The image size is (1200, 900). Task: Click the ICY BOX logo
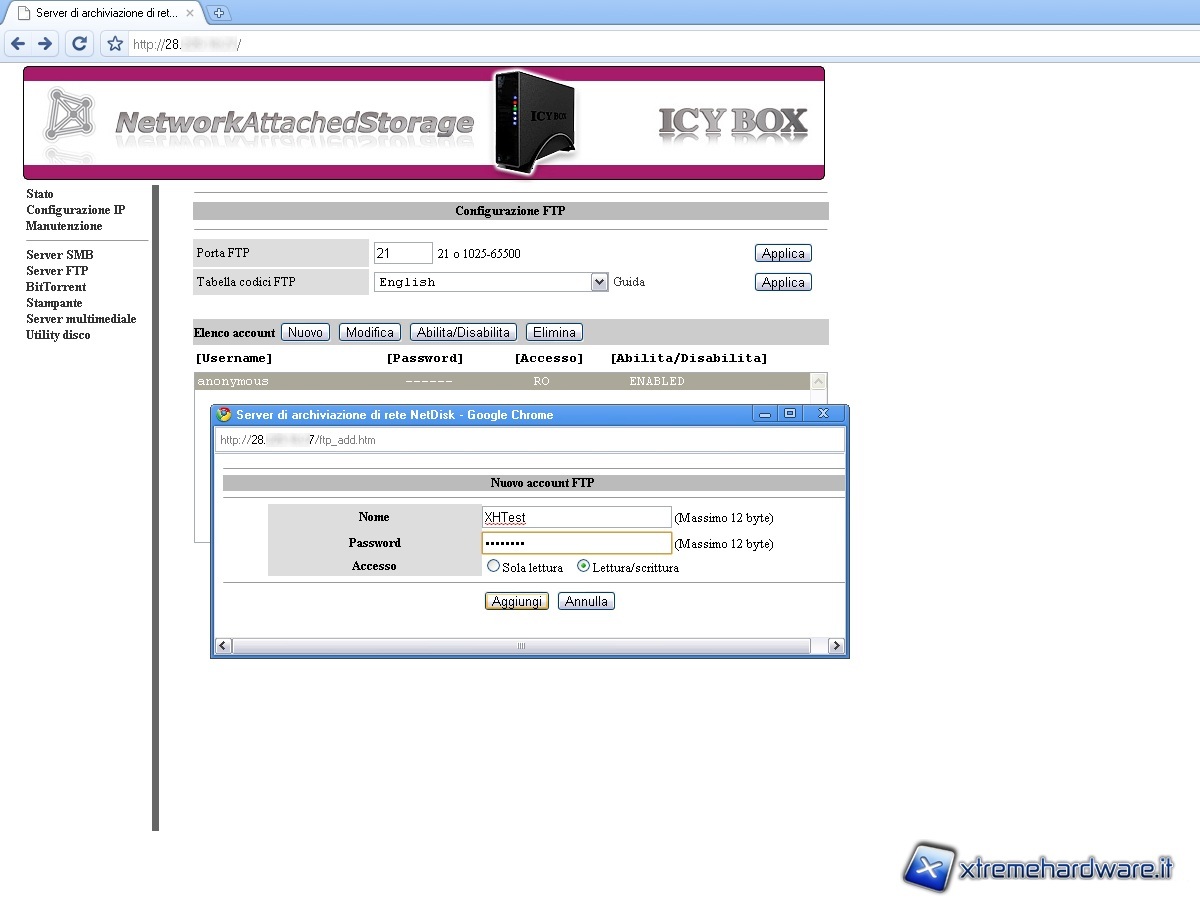tap(732, 122)
